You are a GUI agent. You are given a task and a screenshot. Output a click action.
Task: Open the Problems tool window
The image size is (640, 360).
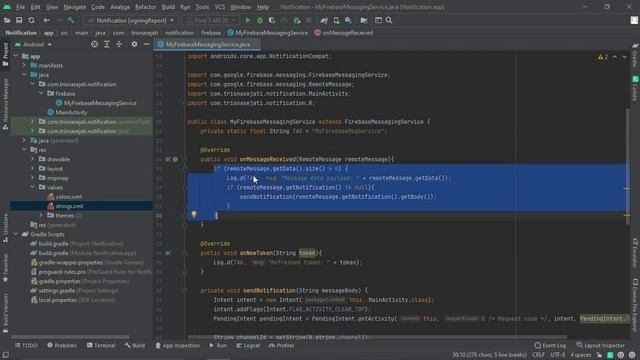pyautogui.click(x=62, y=345)
